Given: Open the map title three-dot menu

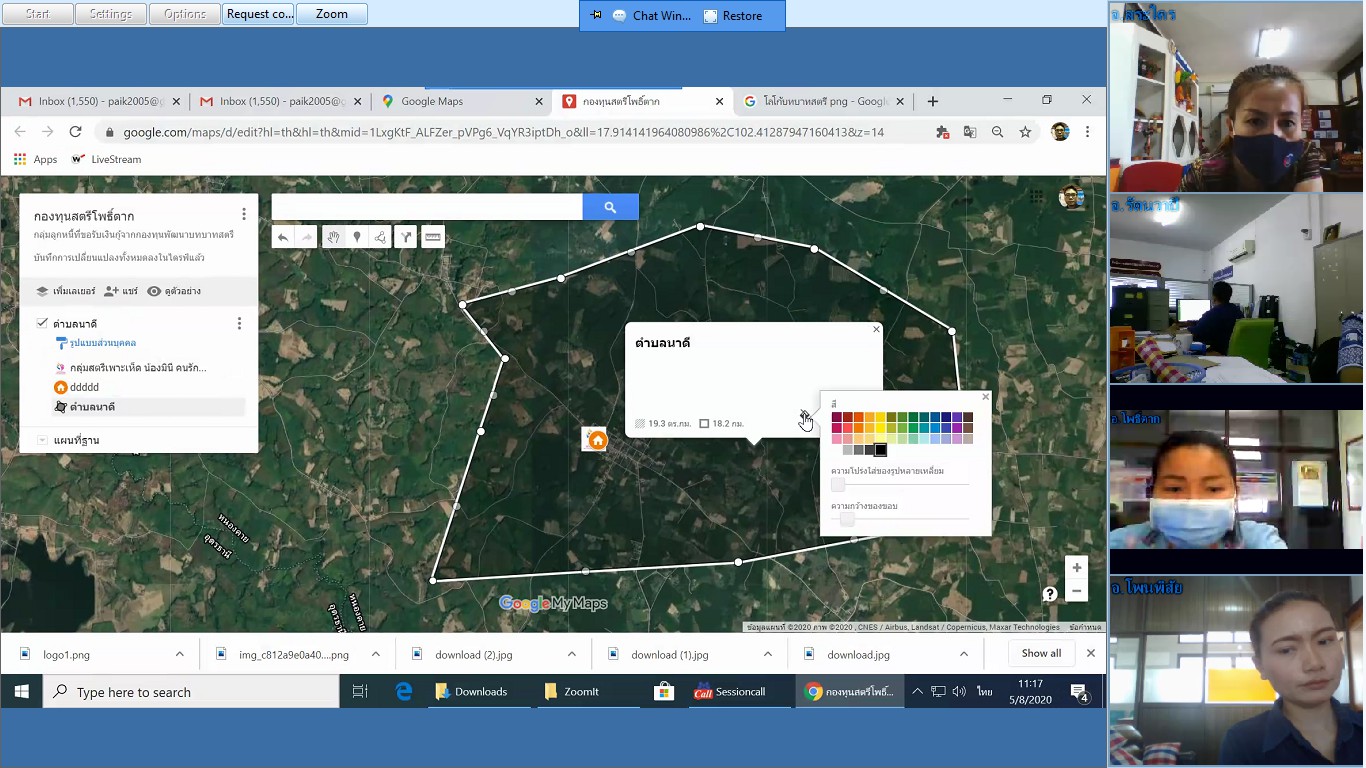Looking at the screenshot, I should click(243, 215).
